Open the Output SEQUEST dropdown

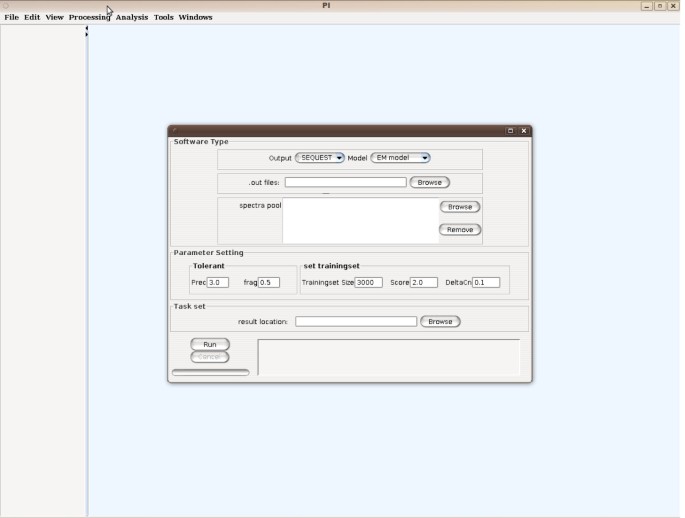pyautogui.click(x=319, y=158)
